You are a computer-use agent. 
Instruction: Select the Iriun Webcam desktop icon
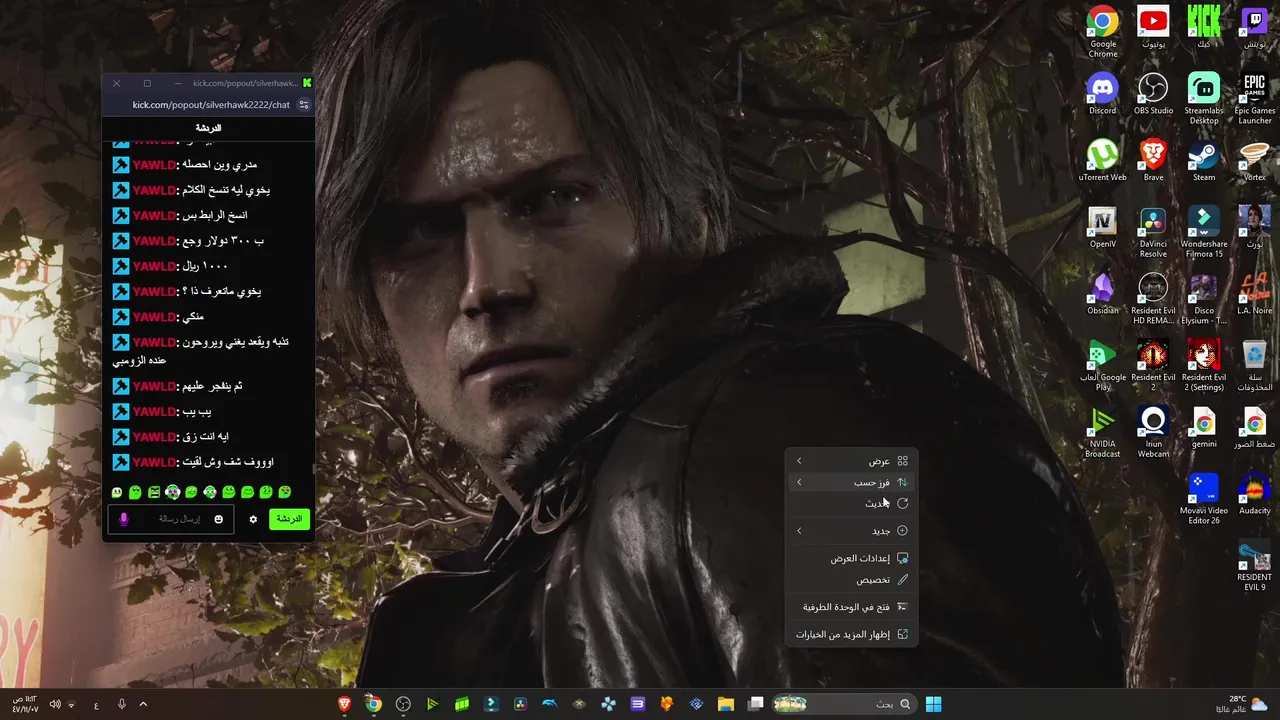(x=1153, y=432)
